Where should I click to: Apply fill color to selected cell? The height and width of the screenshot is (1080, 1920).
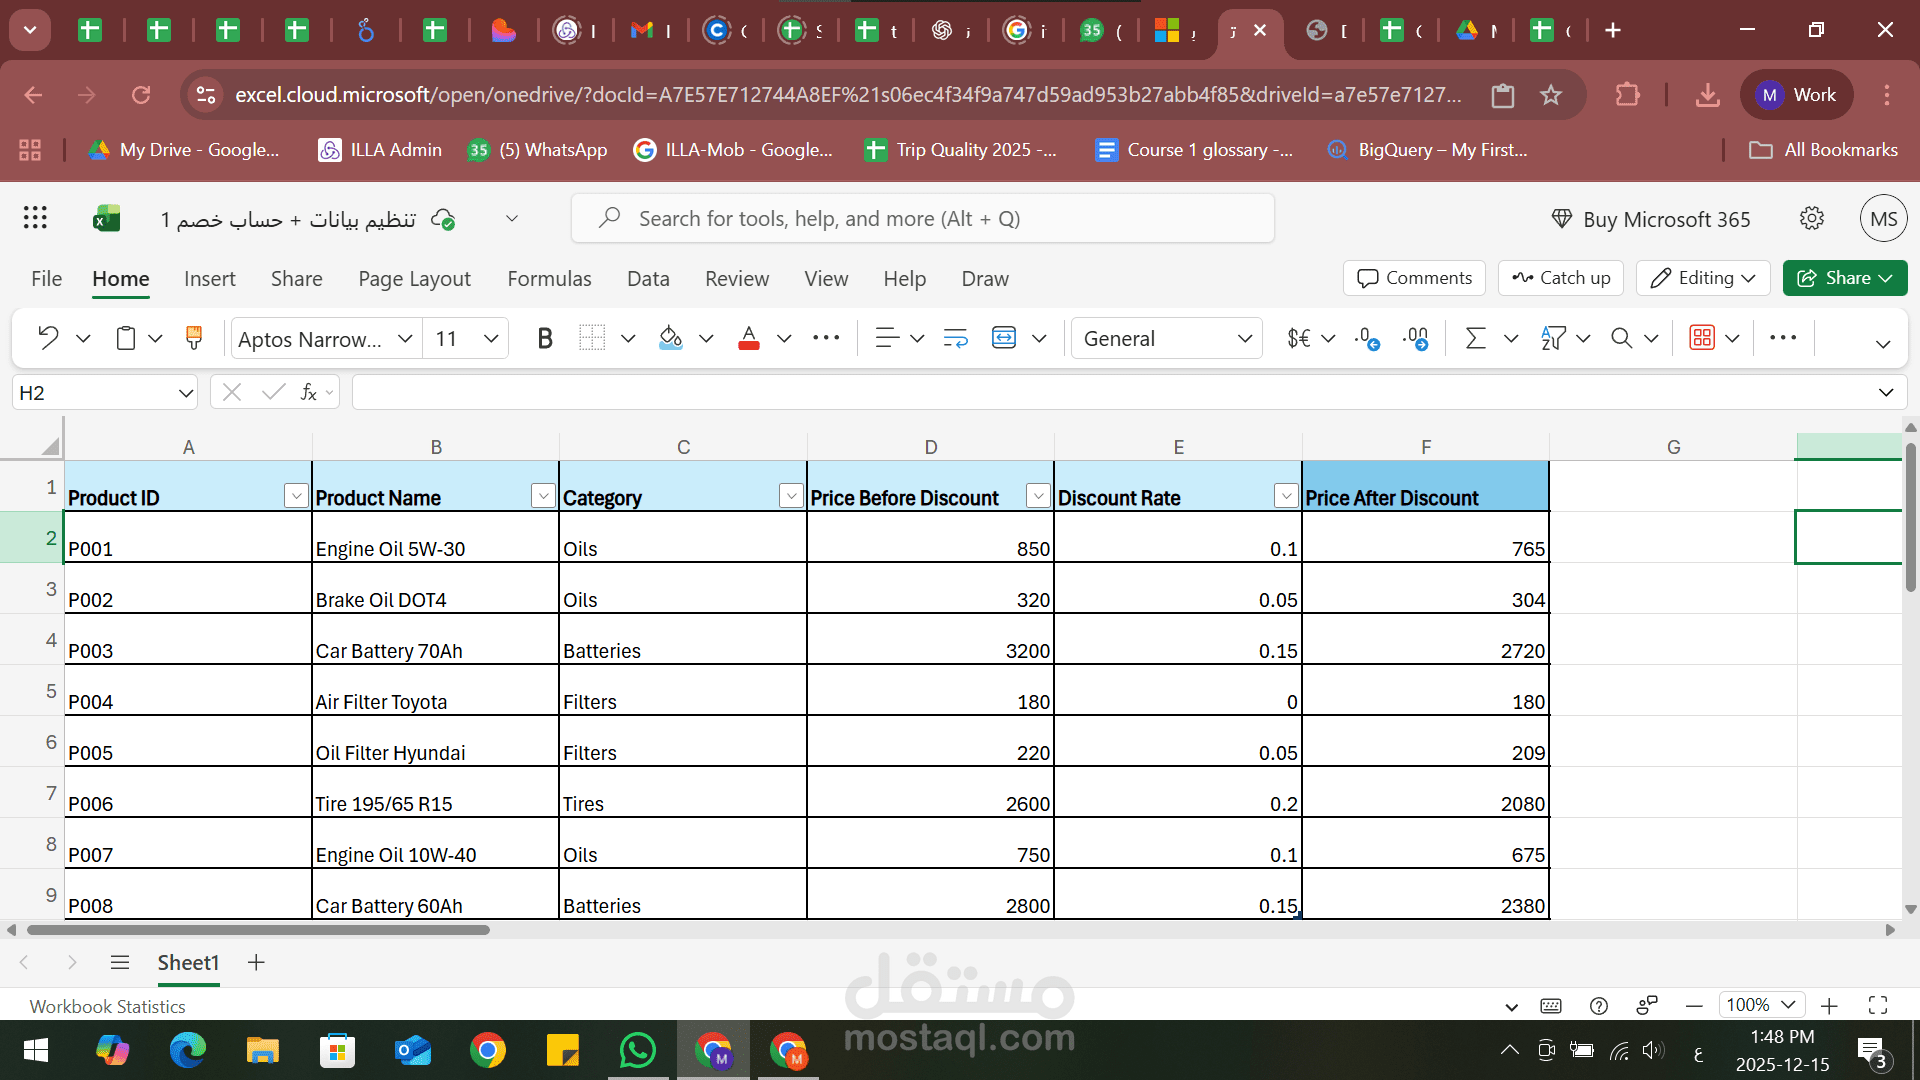(x=670, y=338)
